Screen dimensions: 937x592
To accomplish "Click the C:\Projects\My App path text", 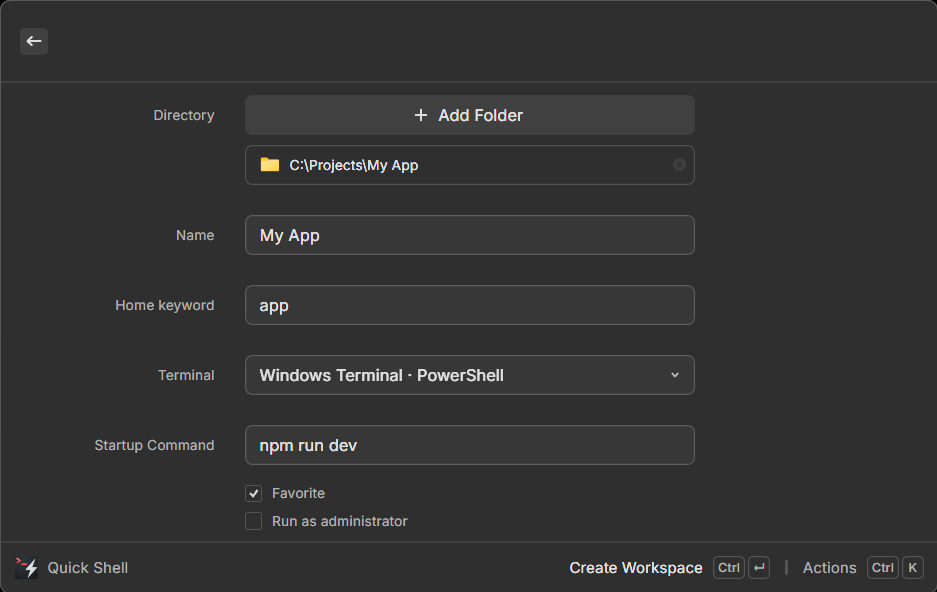I will (354, 165).
